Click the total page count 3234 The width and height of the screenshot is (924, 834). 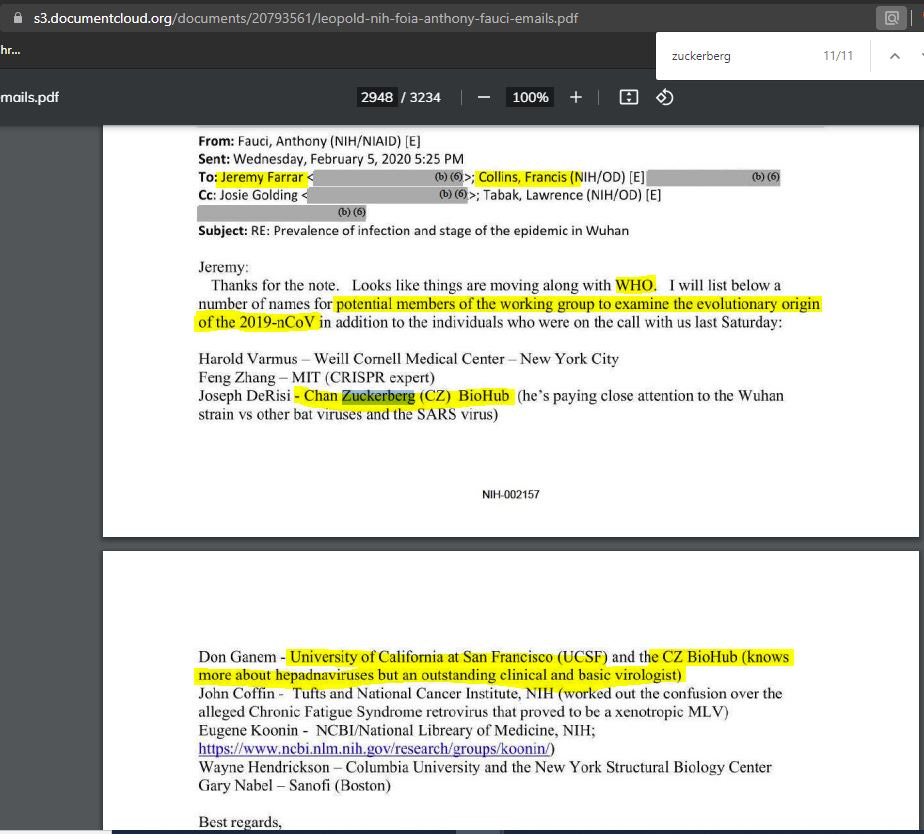425,97
